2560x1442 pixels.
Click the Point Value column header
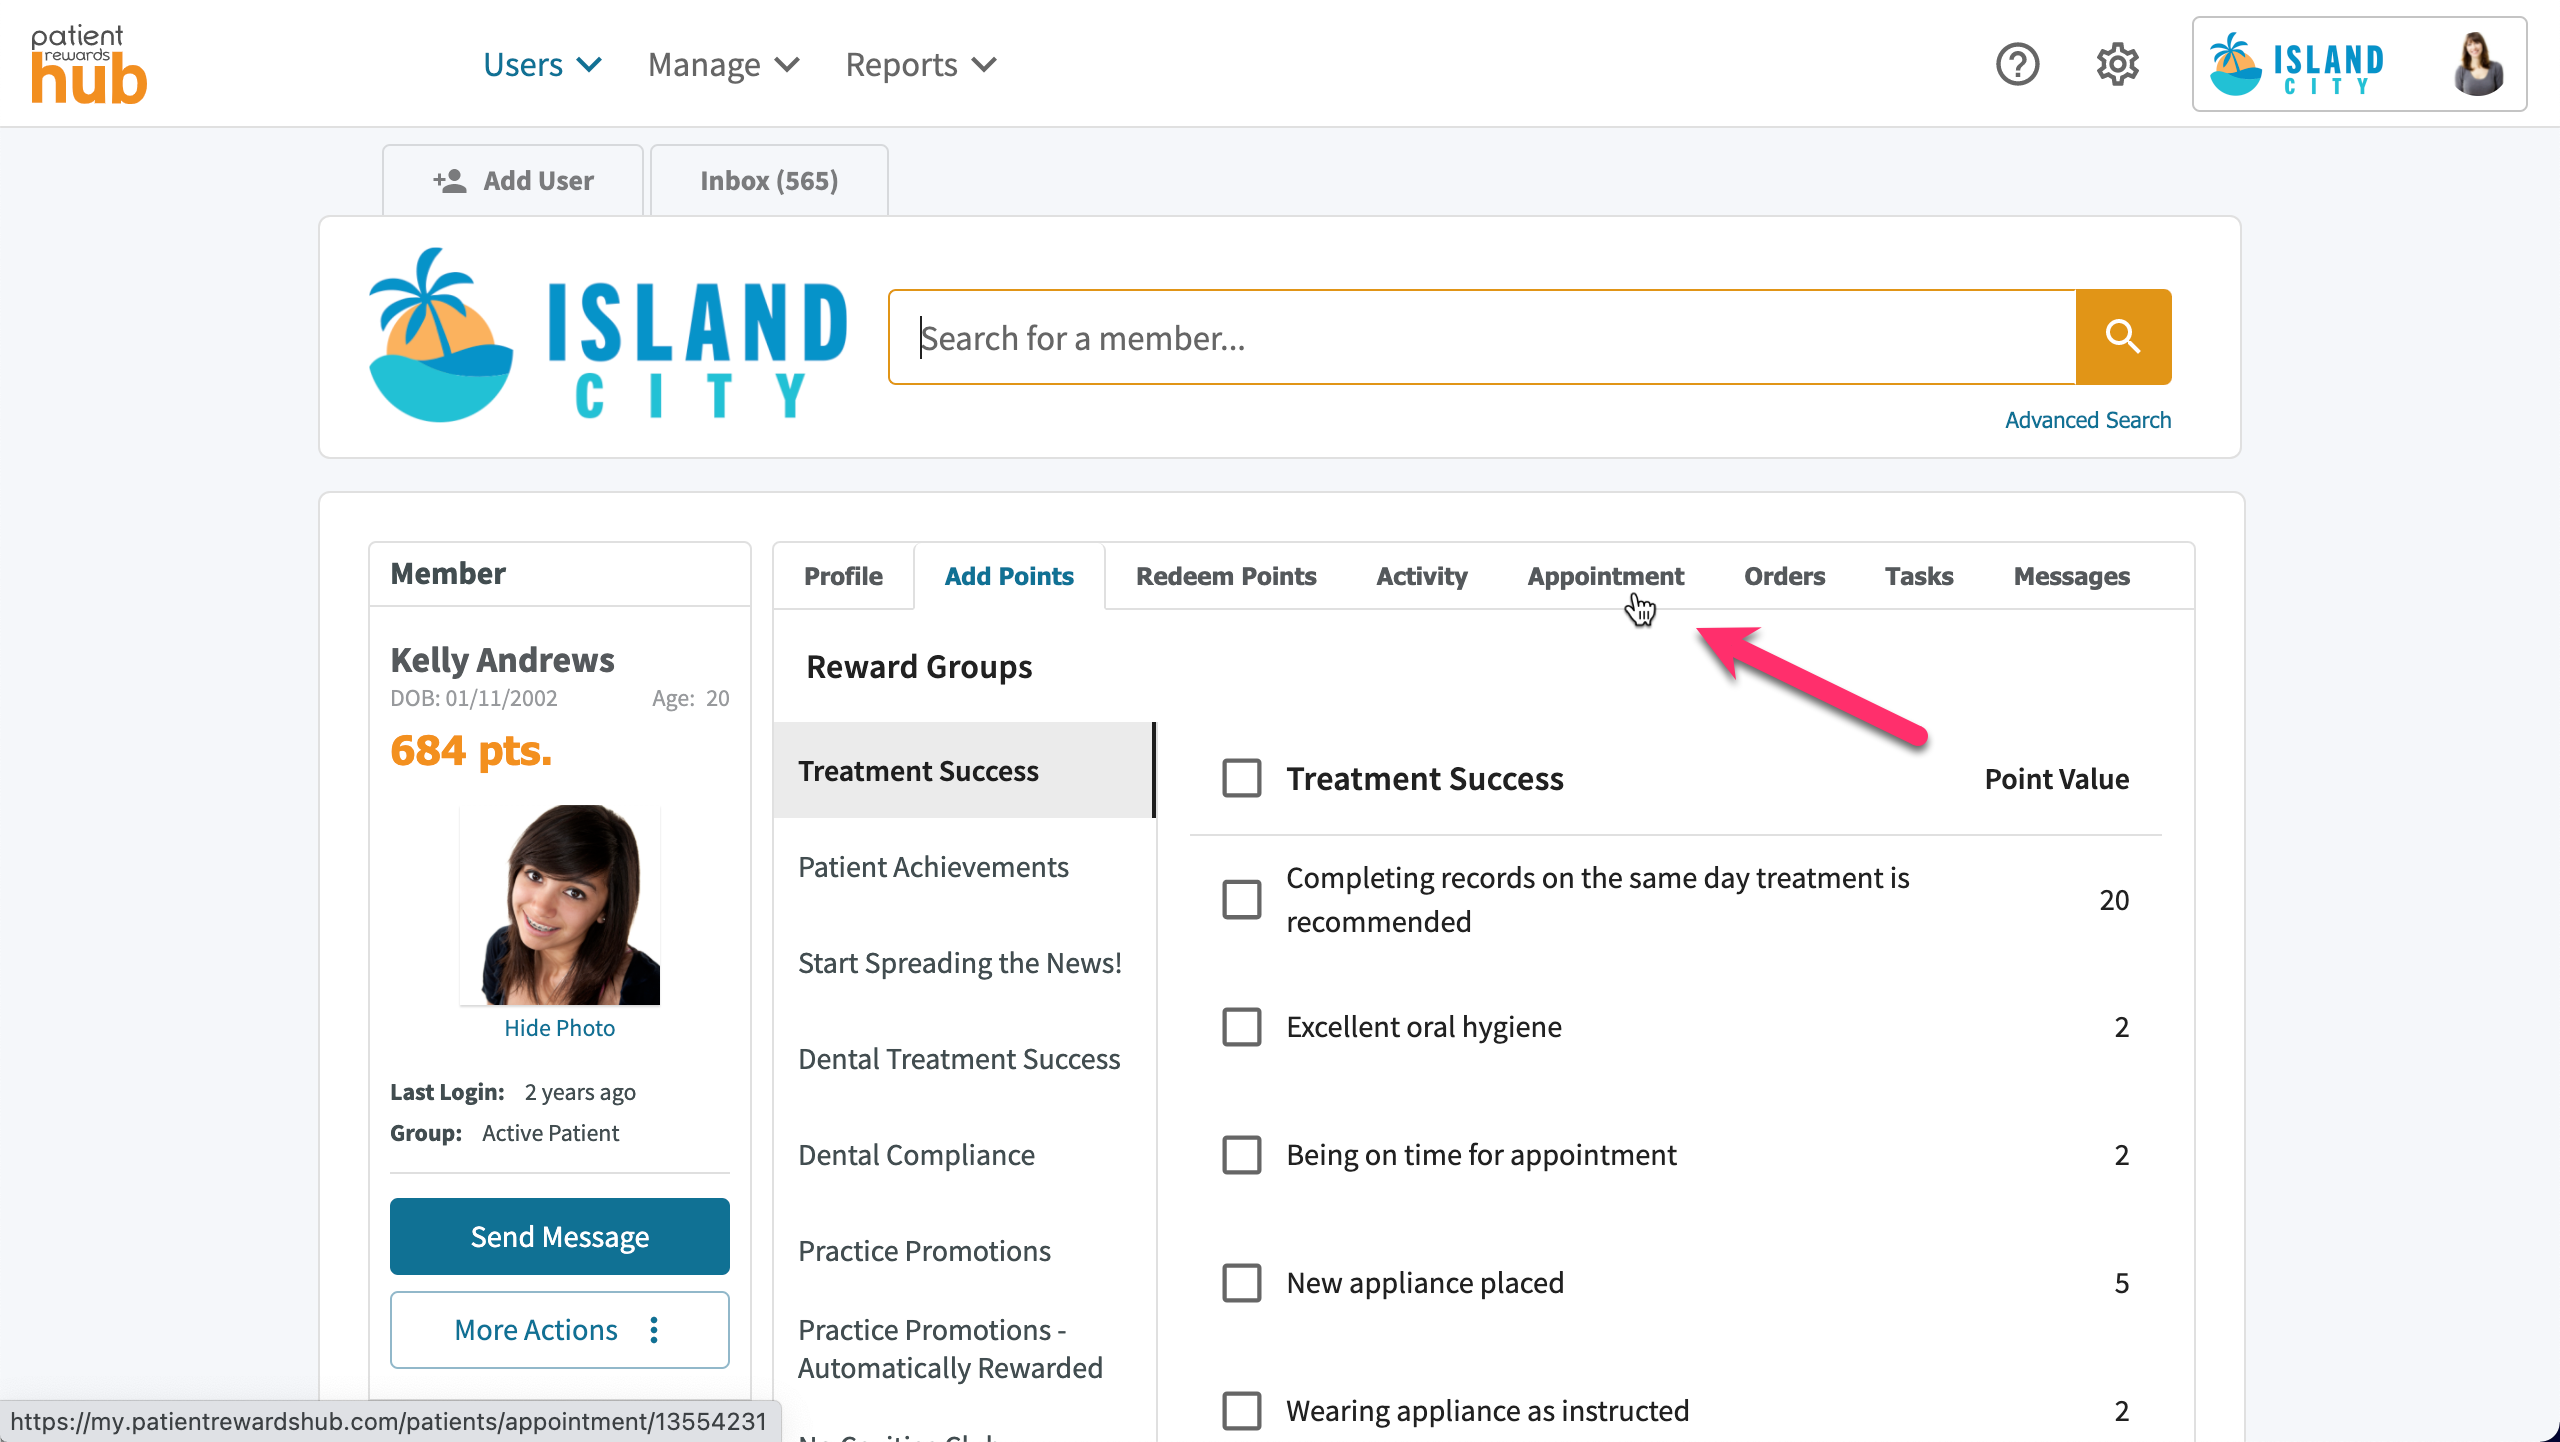point(2056,778)
